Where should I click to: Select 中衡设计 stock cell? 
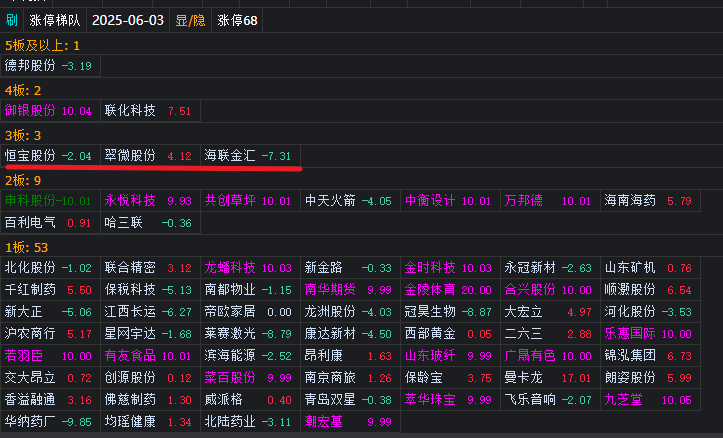(450, 201)
